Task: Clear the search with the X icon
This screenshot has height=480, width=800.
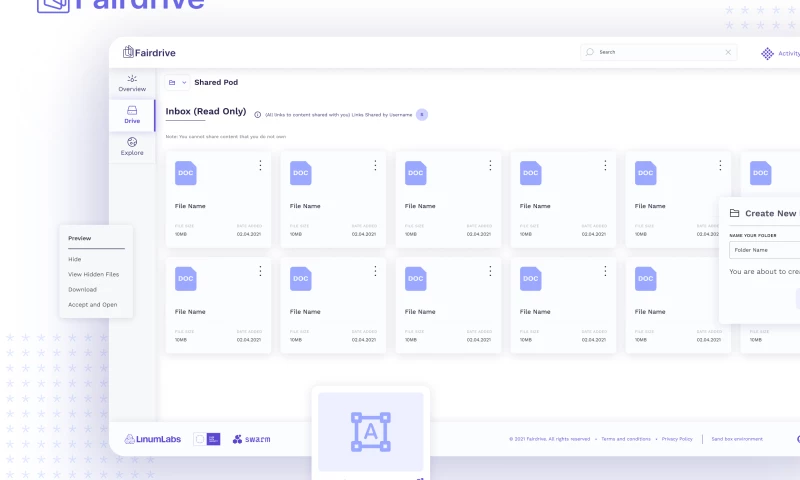Action: pos(728,52)
